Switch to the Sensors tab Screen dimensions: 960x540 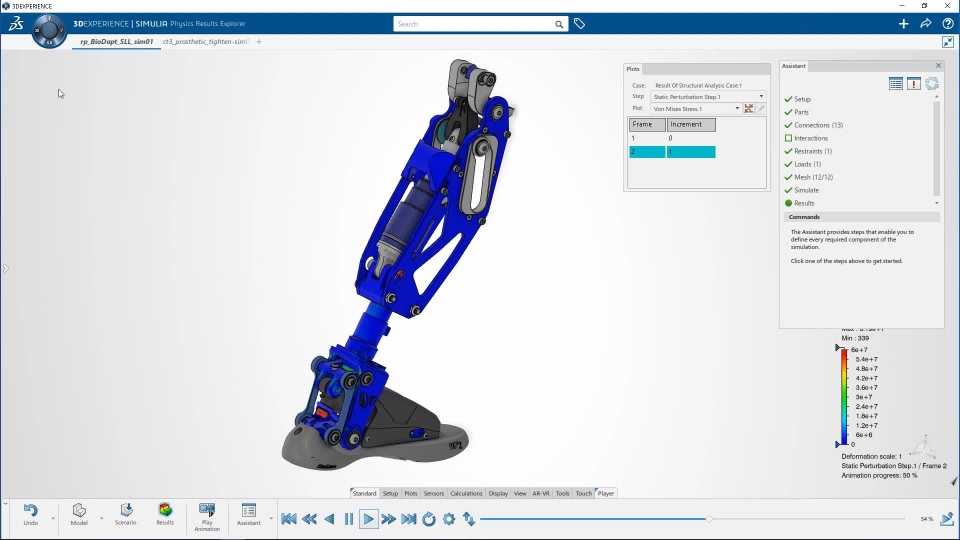coord(433,493)
